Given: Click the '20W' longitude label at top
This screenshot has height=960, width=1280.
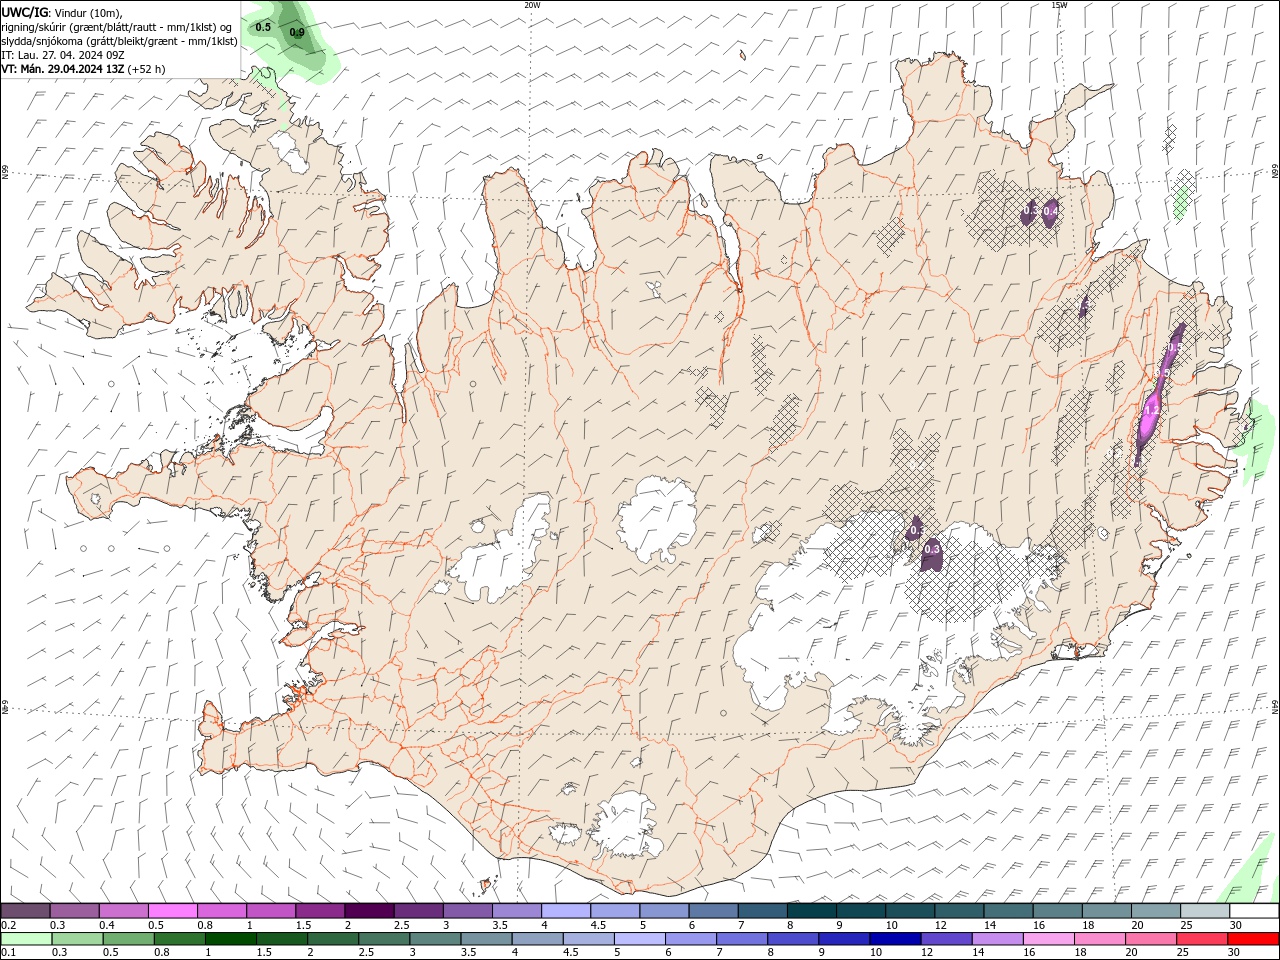Looking at the screenshot, I should coord(532,5).
